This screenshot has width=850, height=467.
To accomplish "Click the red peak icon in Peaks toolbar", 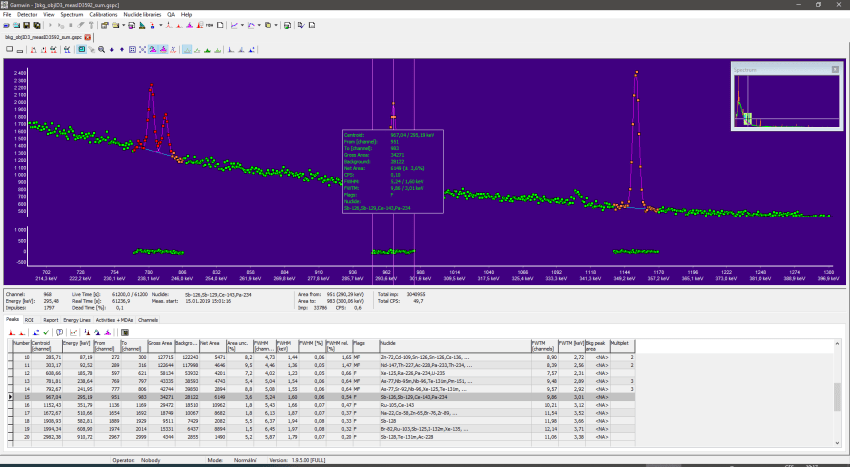I will coord(11,331).
